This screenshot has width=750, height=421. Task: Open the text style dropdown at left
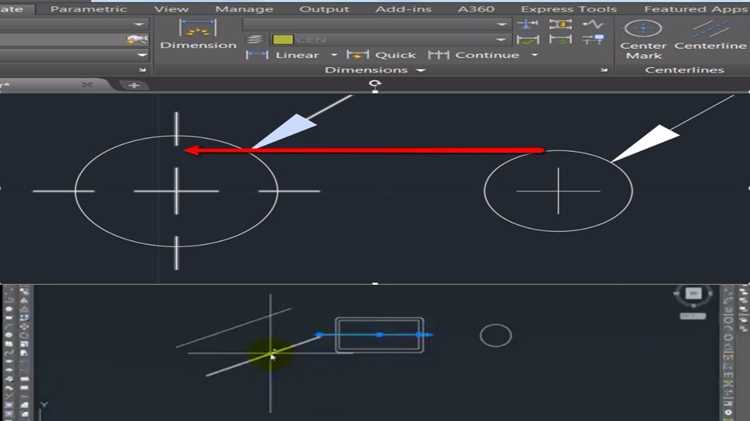139,24
